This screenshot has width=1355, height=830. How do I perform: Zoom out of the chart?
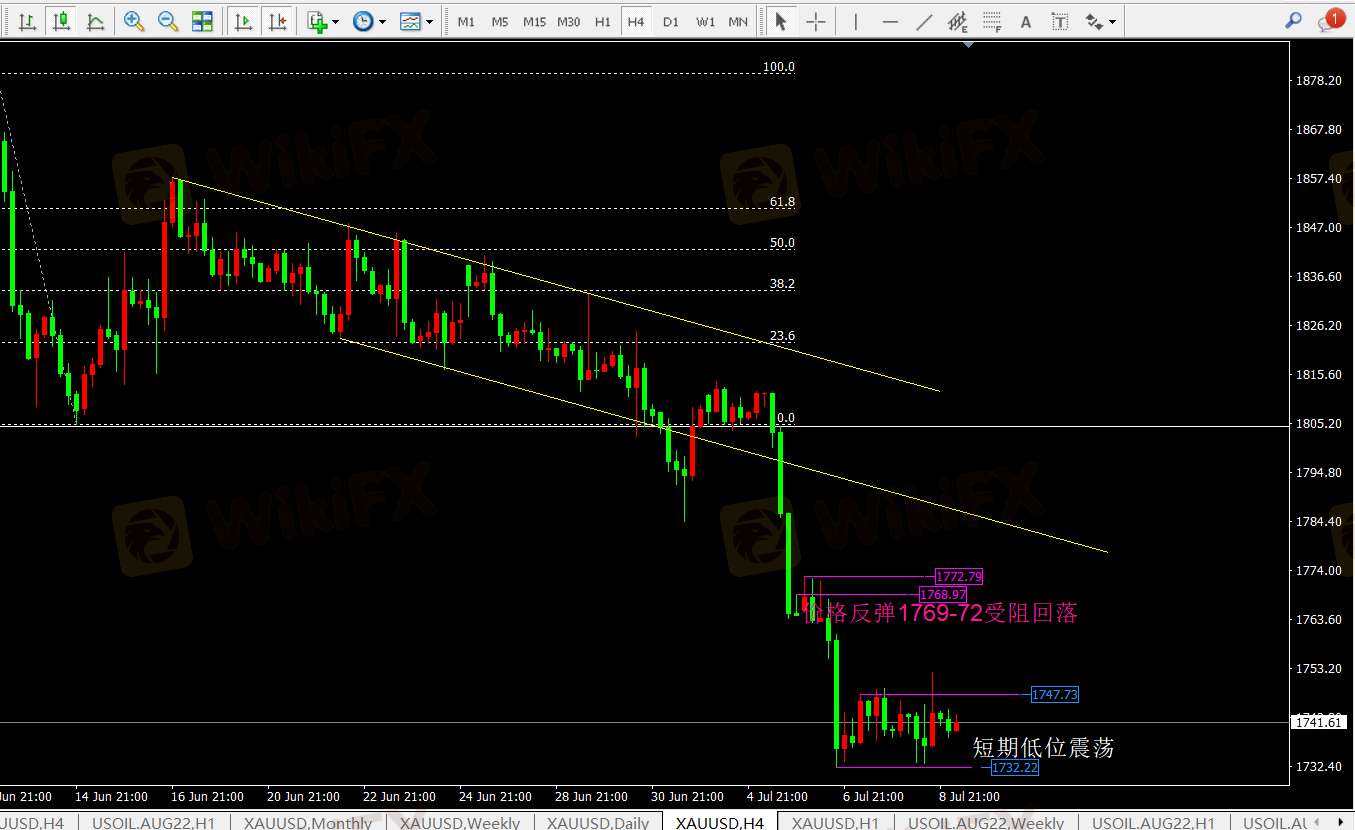tap(168, 21)
